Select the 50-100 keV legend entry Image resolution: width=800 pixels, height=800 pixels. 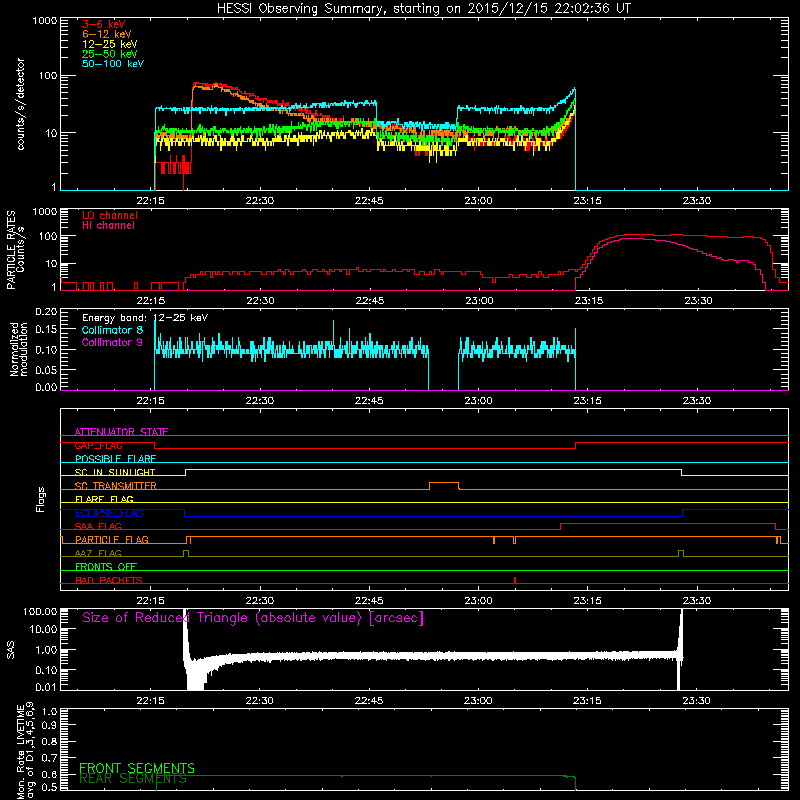[x=113, y=64]
